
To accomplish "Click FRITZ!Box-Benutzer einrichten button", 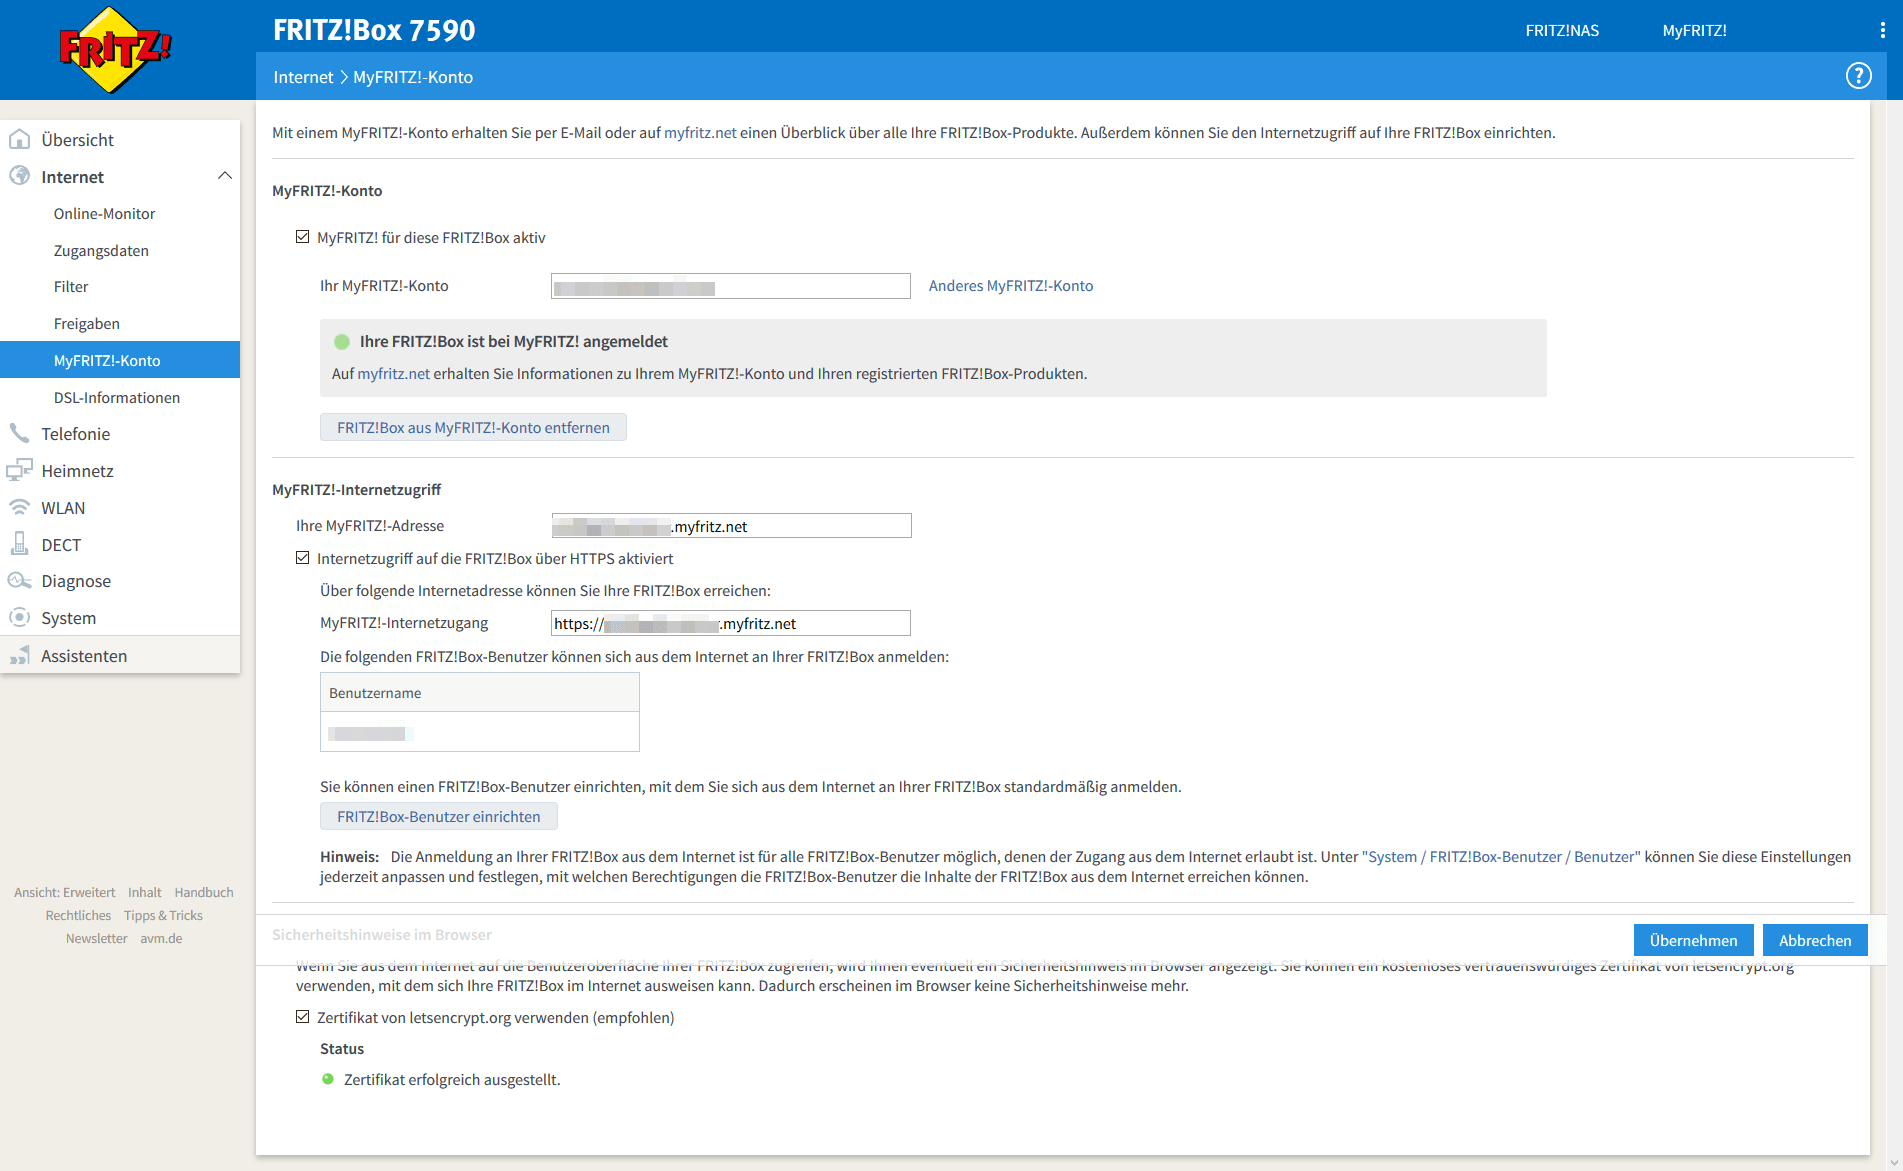I will click(x=439, y=816).
